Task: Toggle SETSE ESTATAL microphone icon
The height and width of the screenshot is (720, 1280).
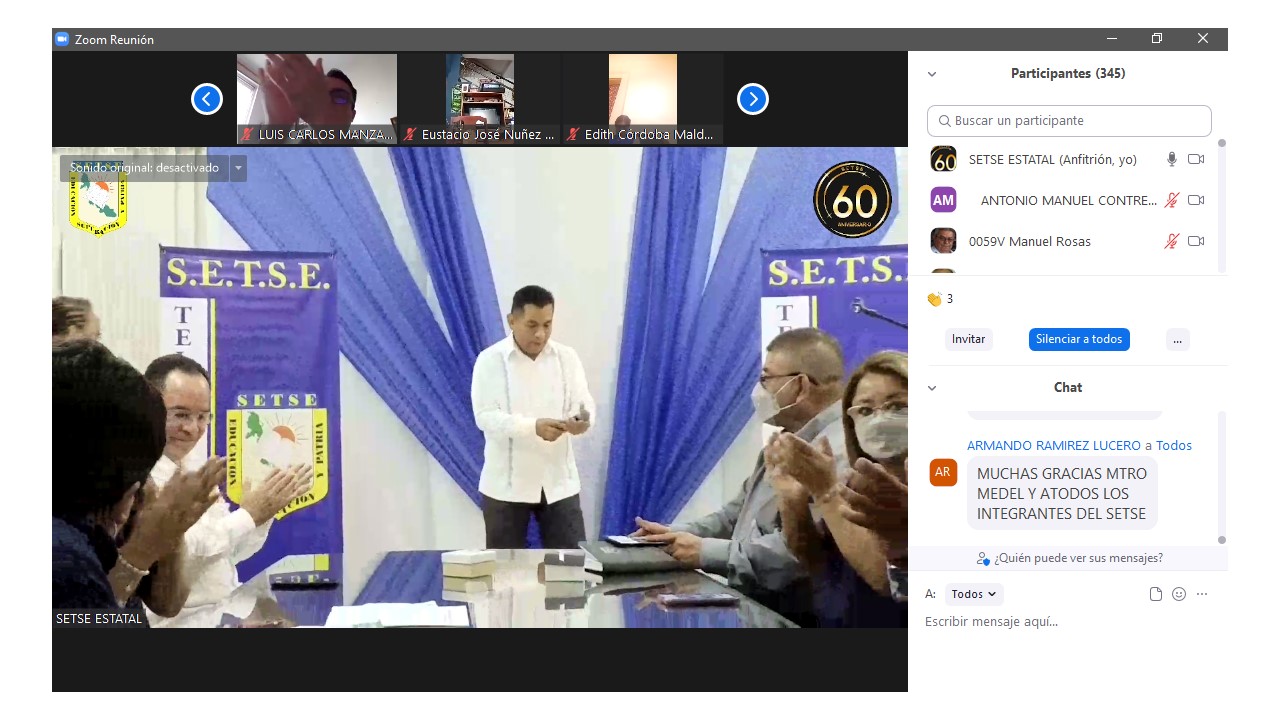Action: pos(1172,159)
